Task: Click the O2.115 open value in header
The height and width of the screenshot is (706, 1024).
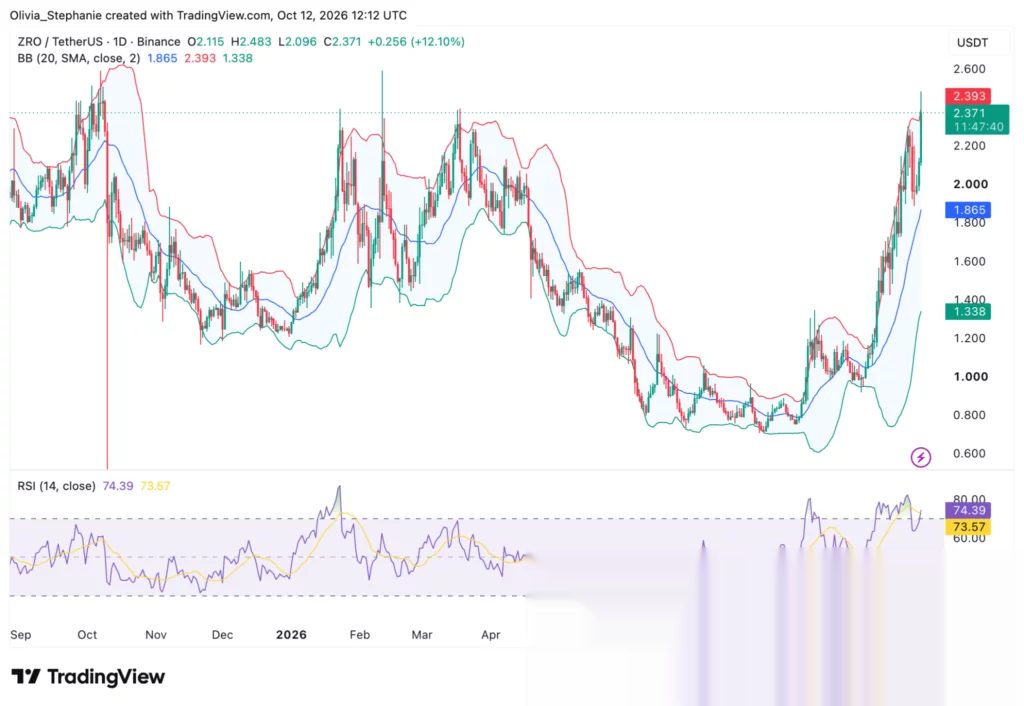Action: (x=206, y=42)
